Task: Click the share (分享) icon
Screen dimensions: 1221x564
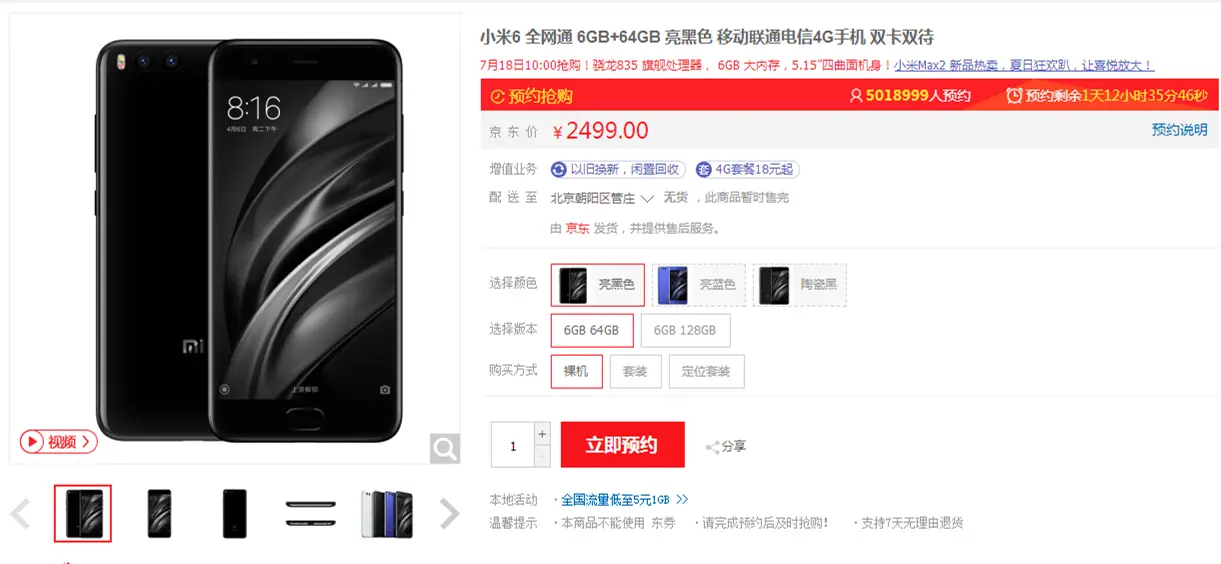Action: (713, 447)
